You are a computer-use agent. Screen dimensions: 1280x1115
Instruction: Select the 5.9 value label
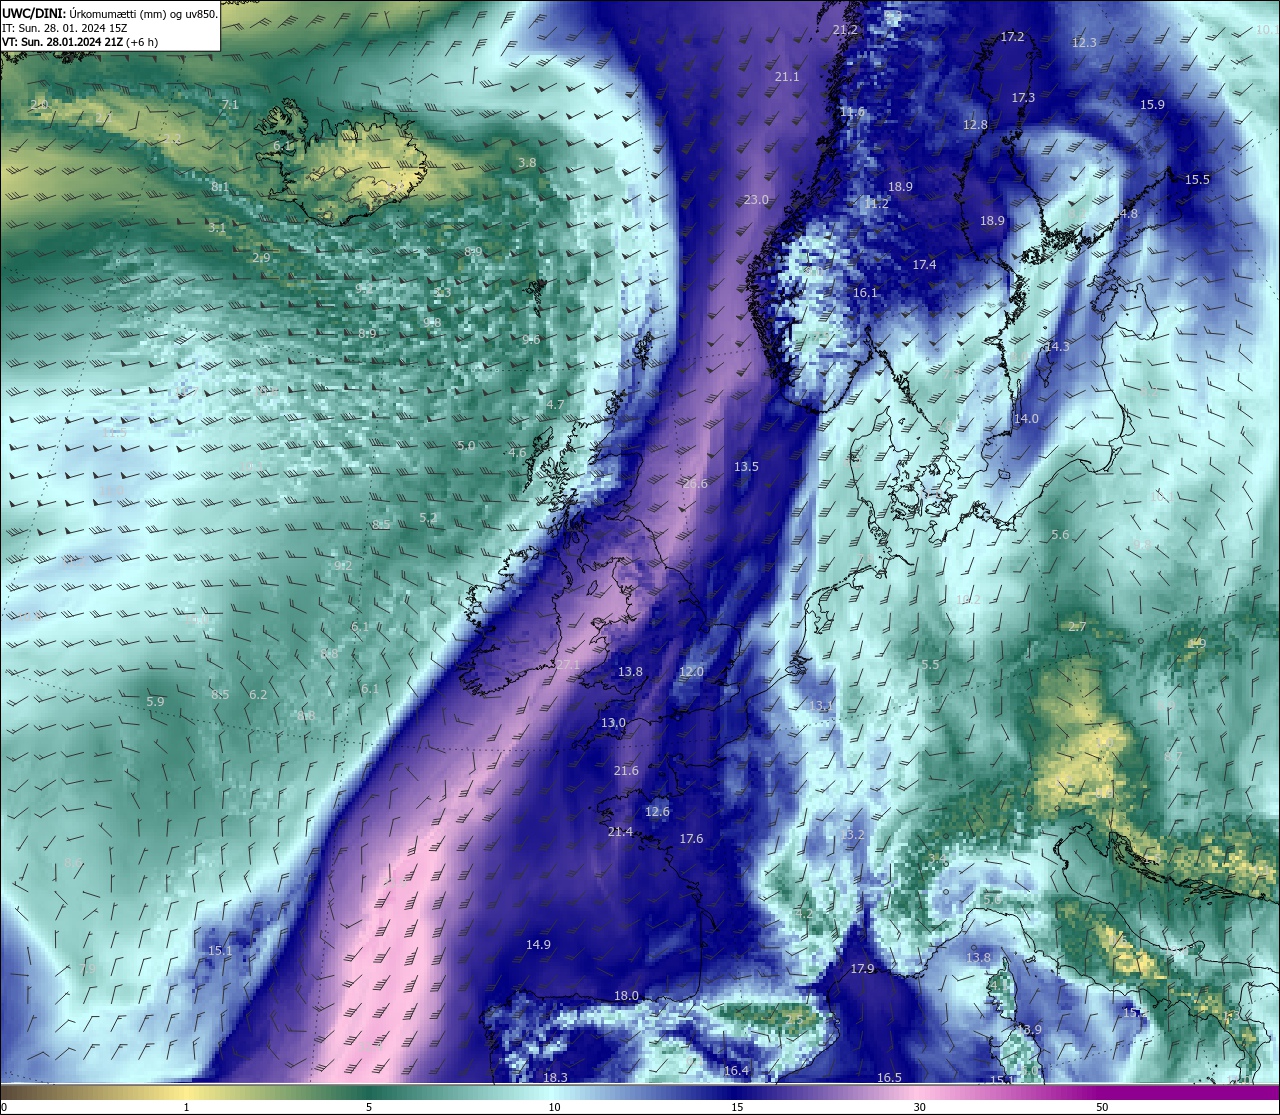coord(155,702)
